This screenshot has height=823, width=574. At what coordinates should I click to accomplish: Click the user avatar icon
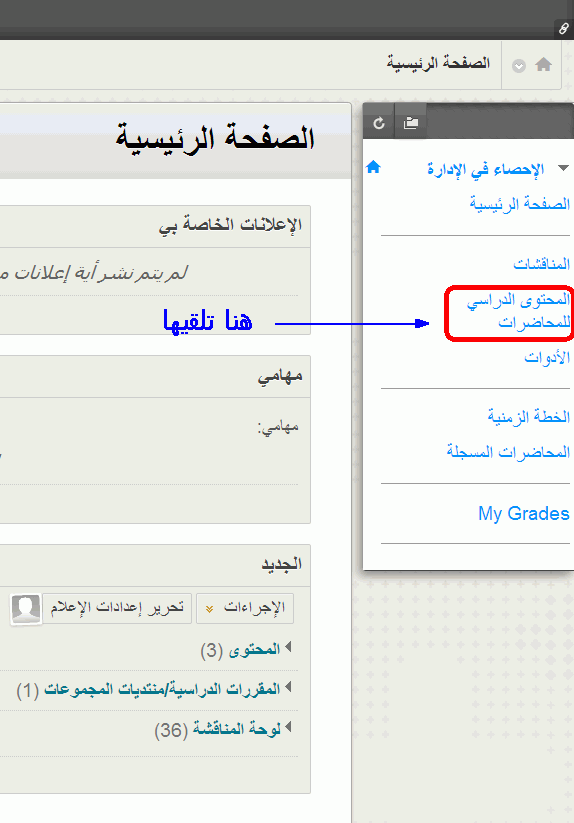pyautogui.click(x=26, y=609)
